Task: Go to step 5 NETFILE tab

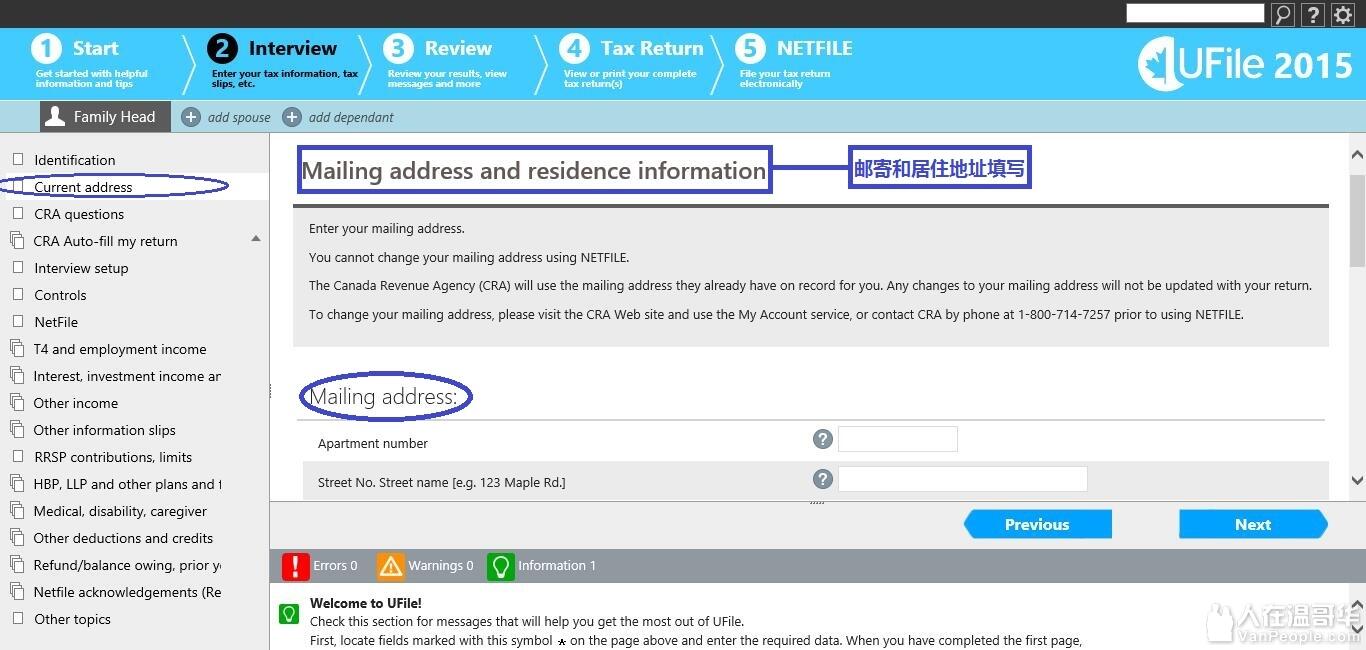Action: point(794,63)
